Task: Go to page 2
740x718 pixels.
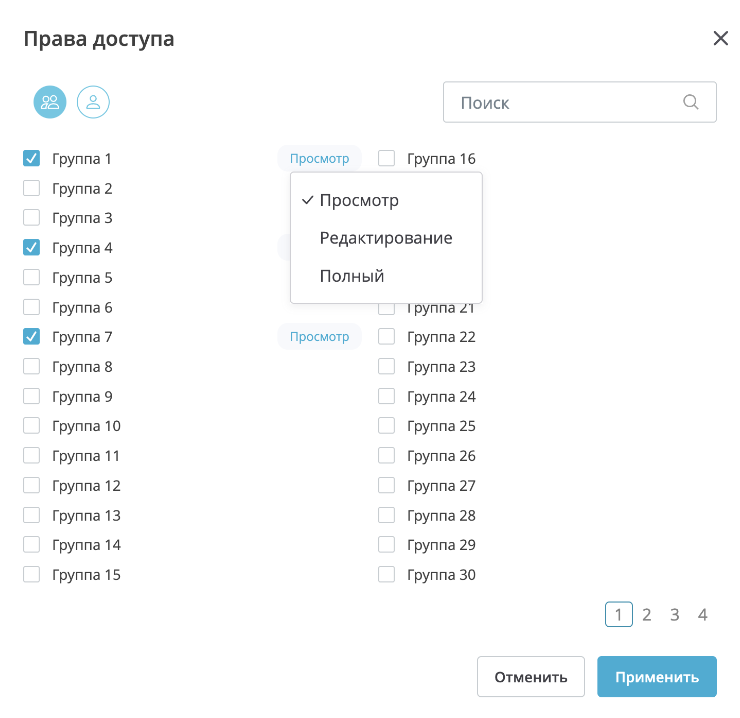Action: click(x=647, y=614)
